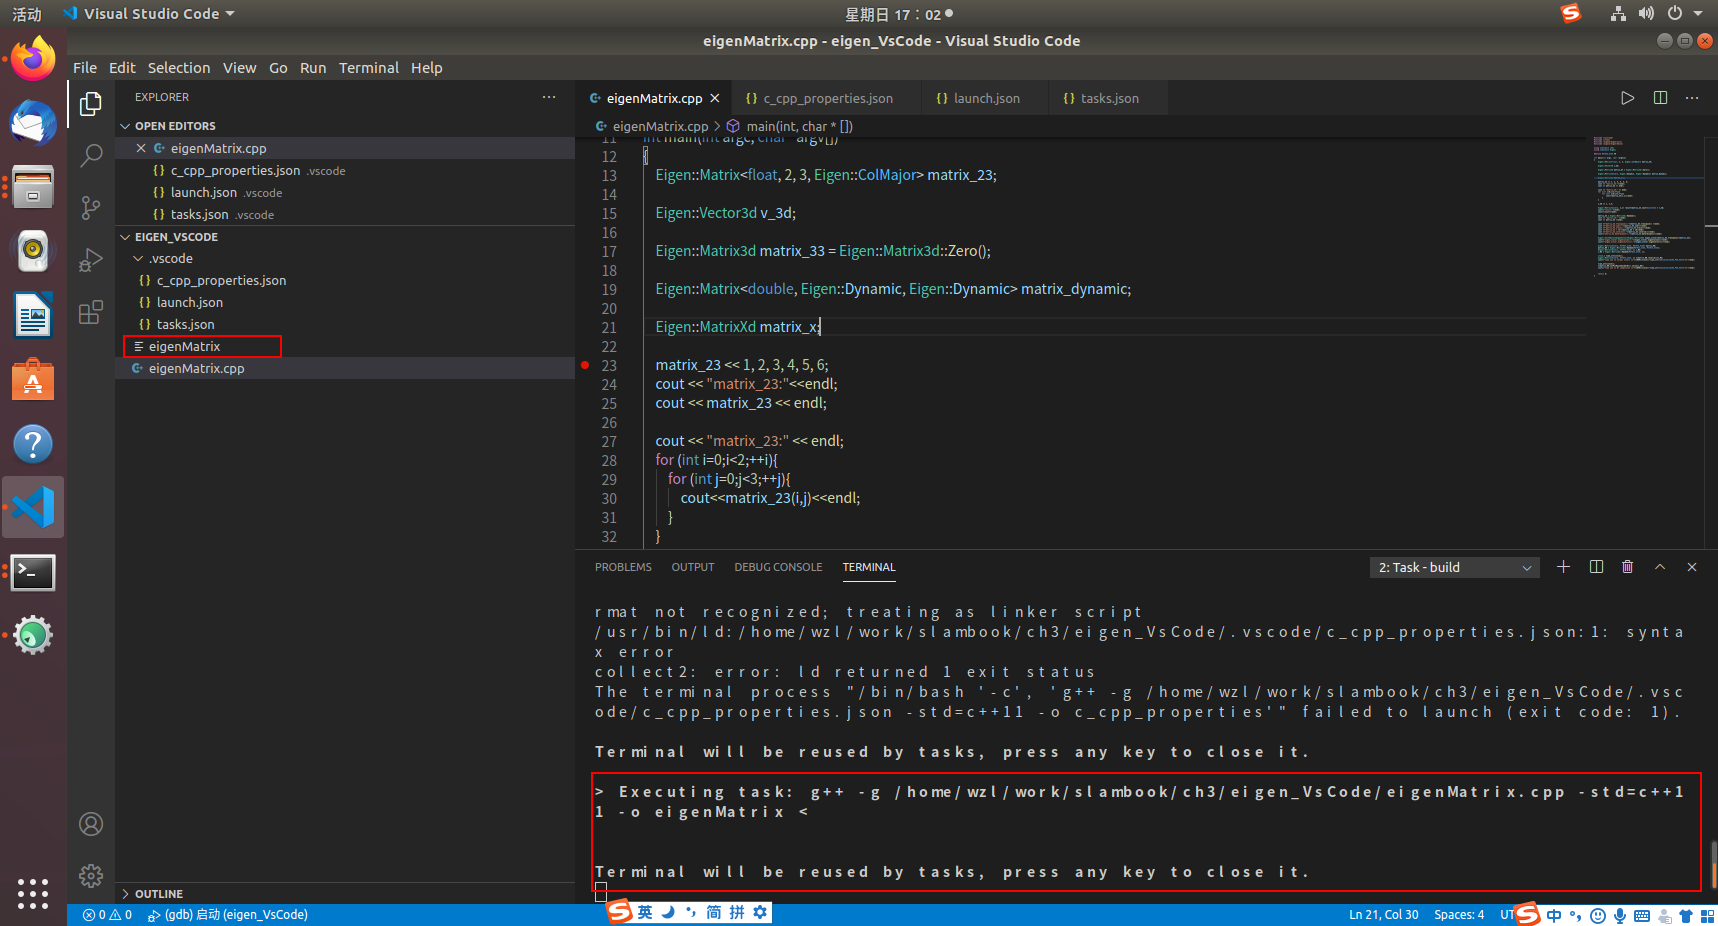Toggle the breakpoint on line 23

click(x=585, y=365)
